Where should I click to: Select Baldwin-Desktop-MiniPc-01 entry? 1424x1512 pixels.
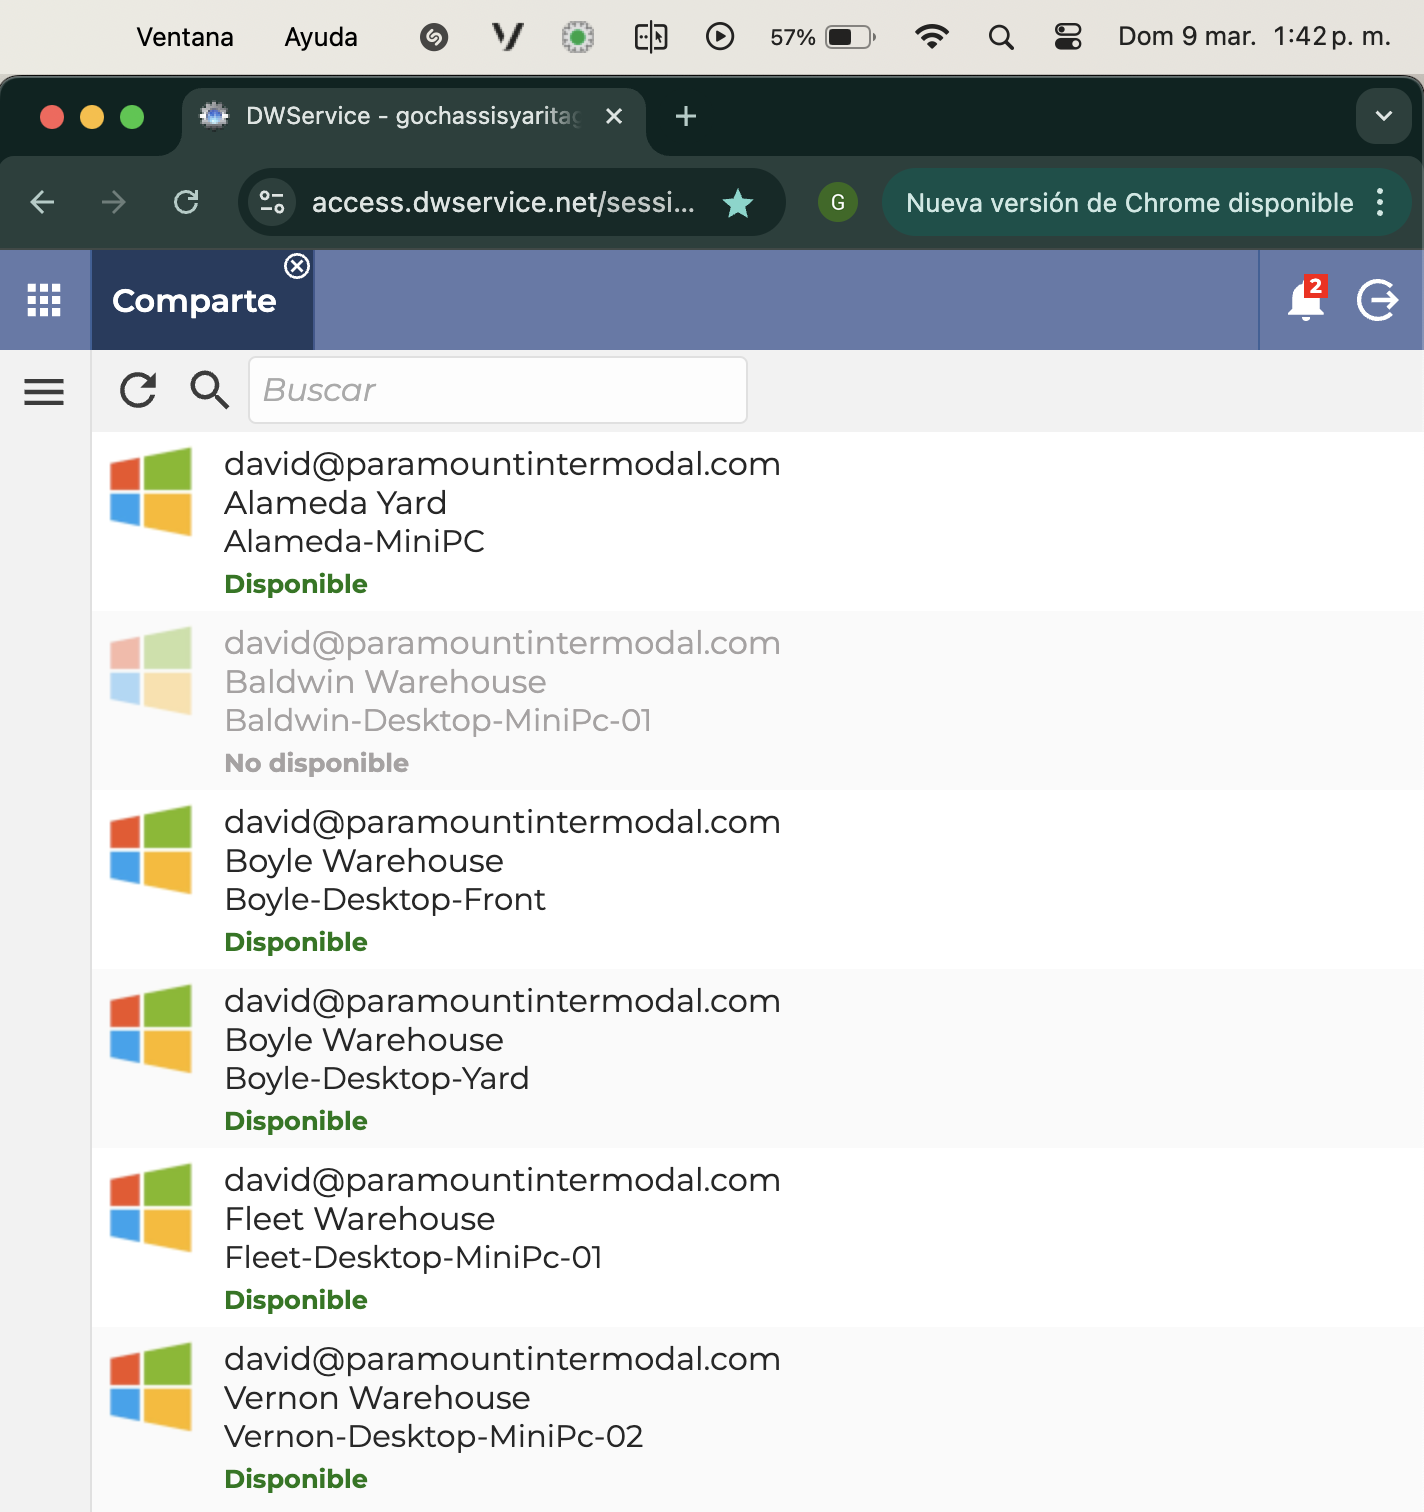pos(757,701)
